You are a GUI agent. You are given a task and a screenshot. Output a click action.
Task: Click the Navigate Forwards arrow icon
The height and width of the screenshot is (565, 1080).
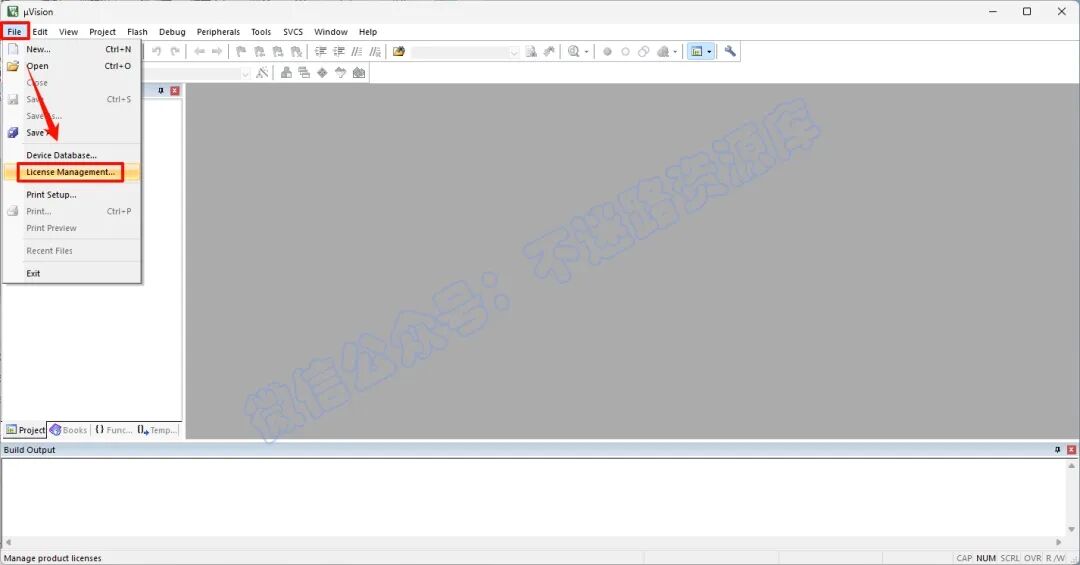coord(217,52)
